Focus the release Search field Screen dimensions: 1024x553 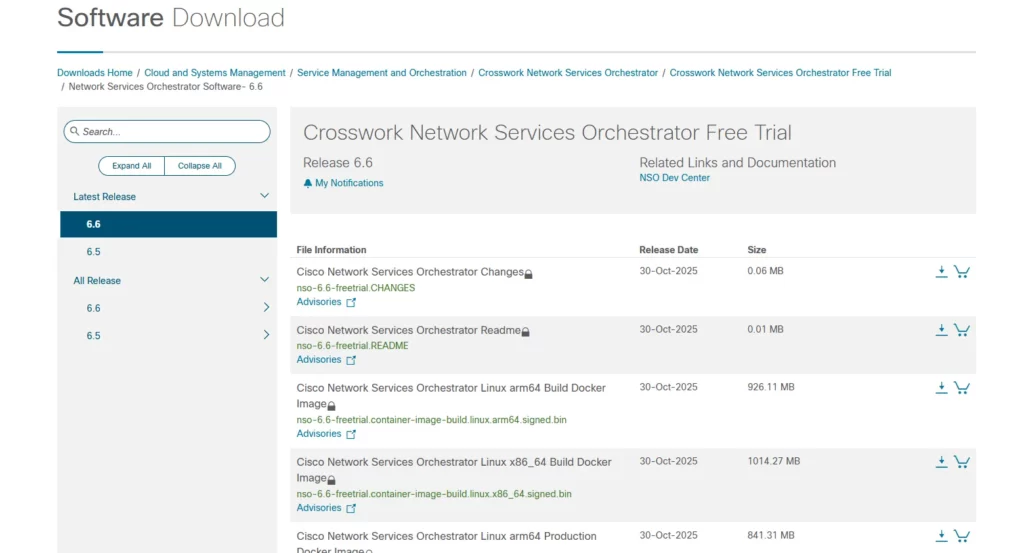(167, 131)
